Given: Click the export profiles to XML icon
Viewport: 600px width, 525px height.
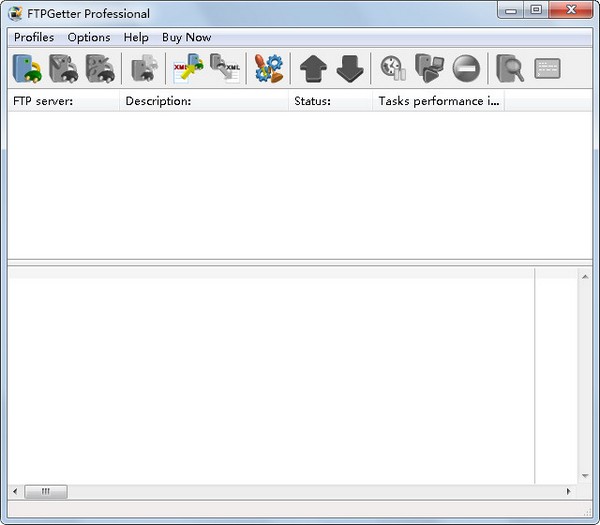Looking at the screenshot, I should click(x=225, y=68).
